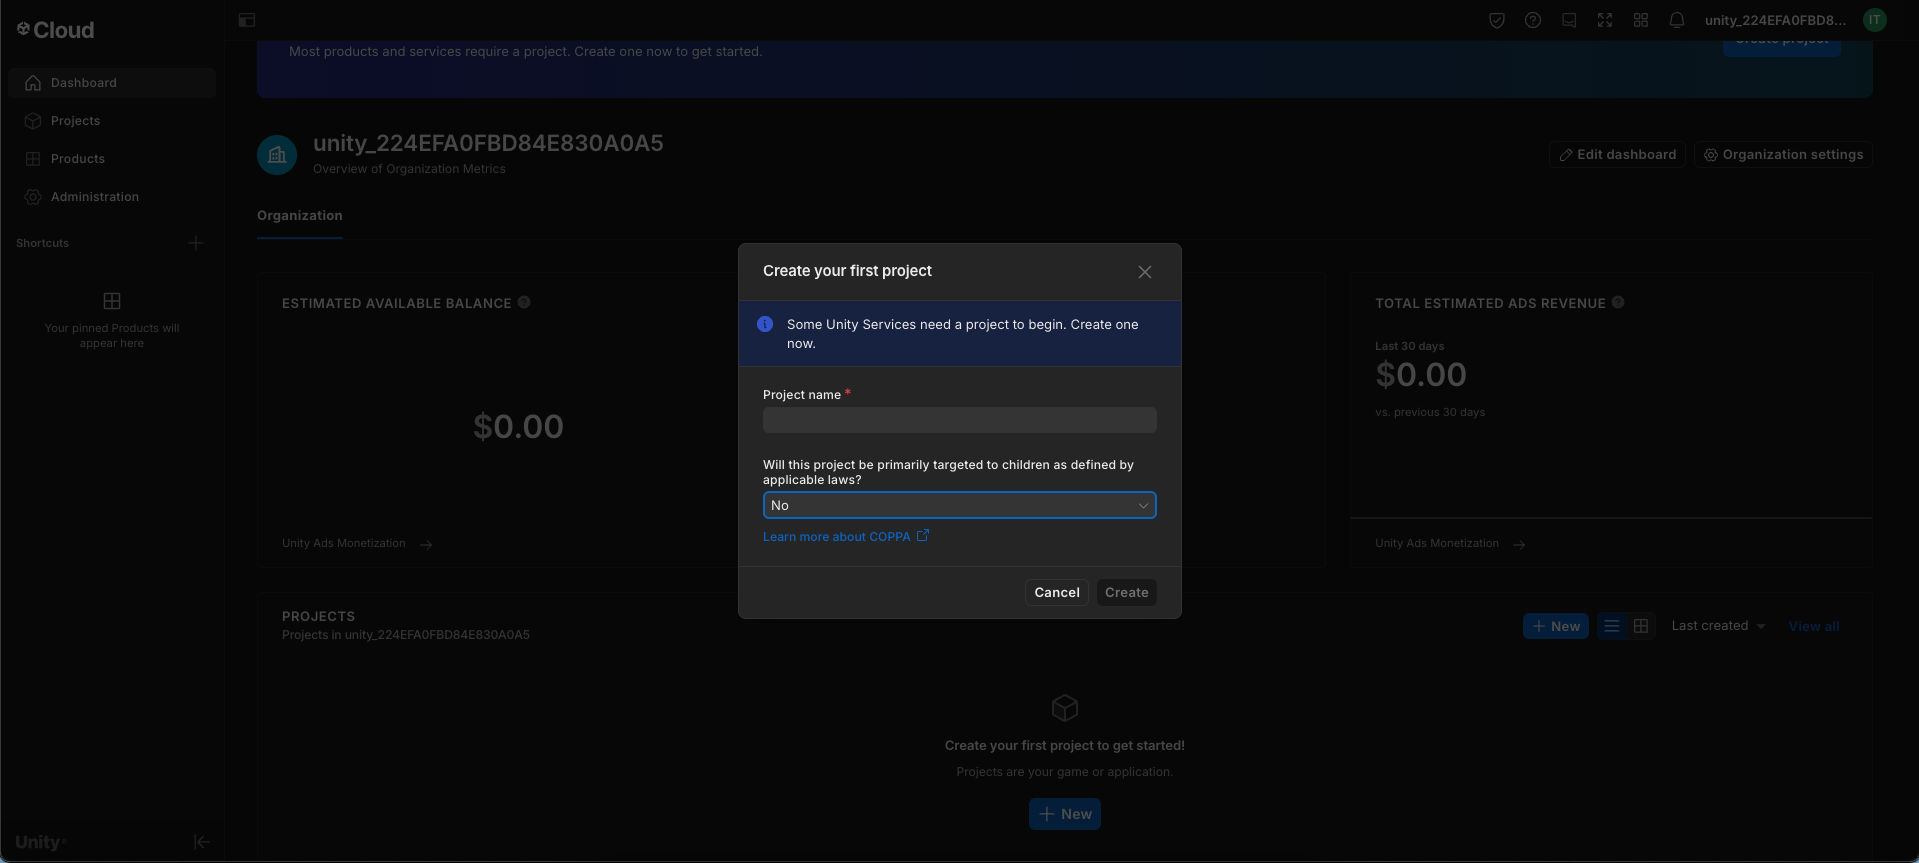Open the IT user avatar menu

[1875, 20]
